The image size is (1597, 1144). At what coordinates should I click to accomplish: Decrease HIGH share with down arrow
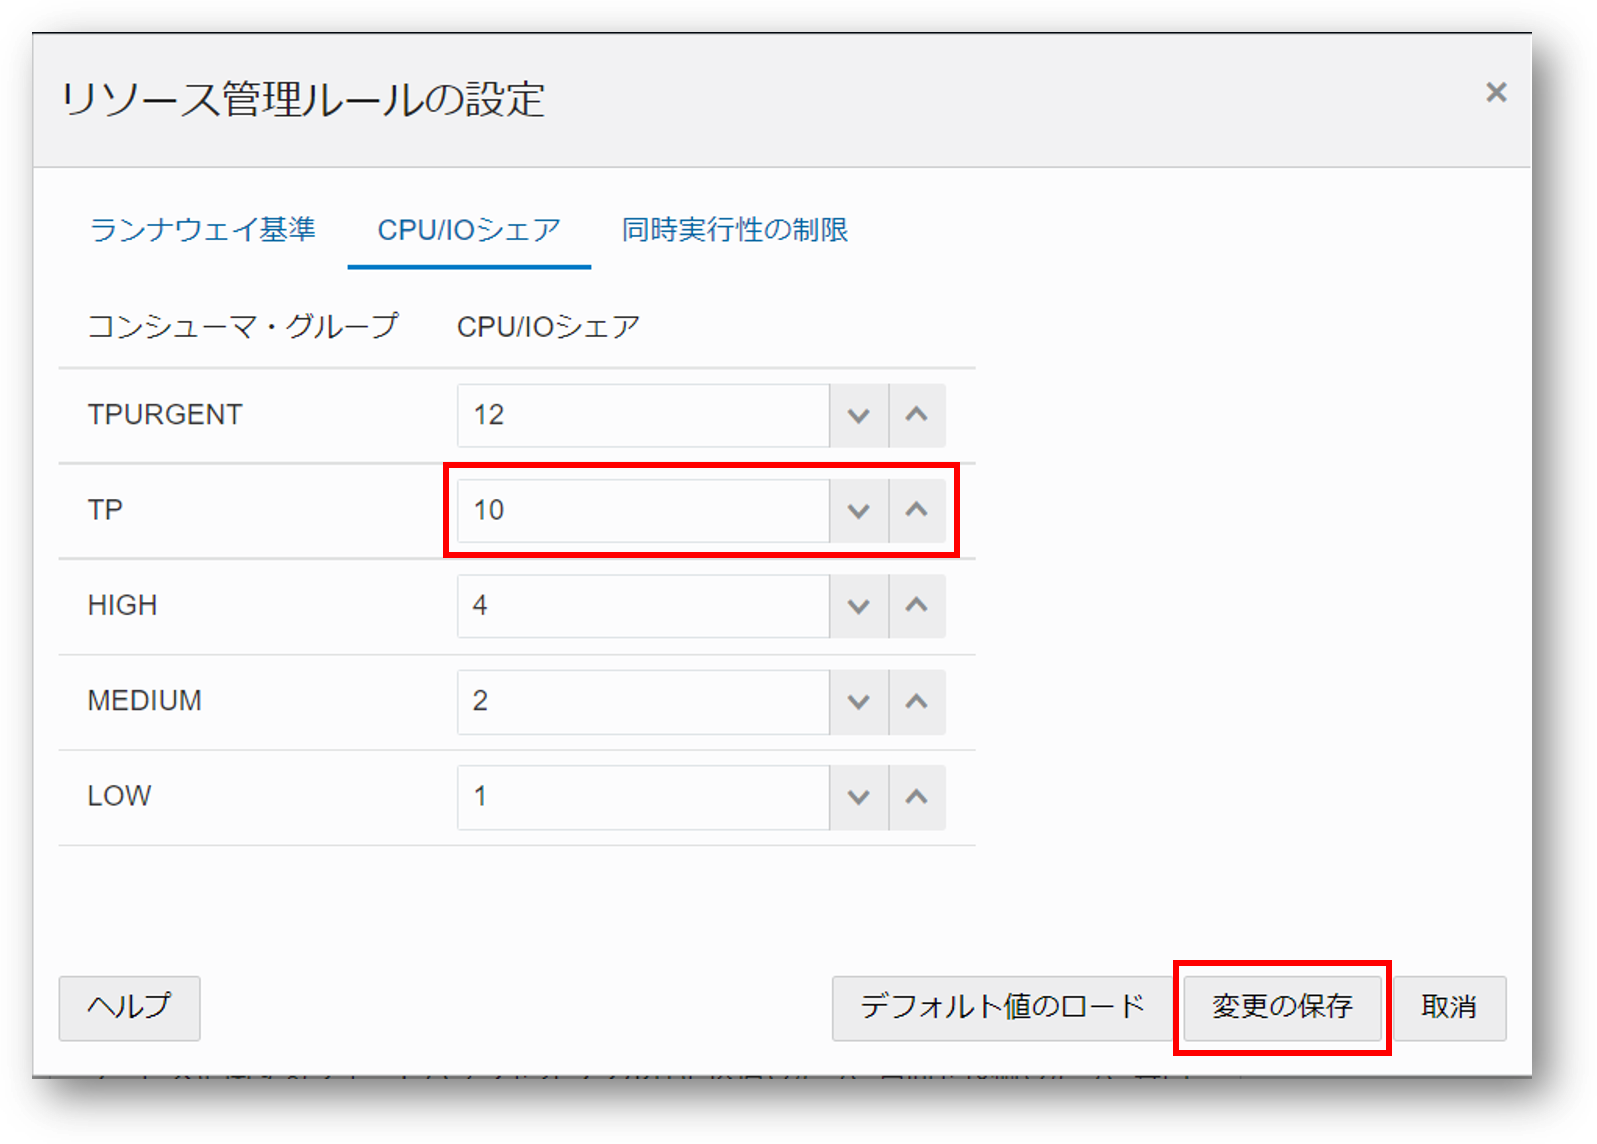pyautogui.click(x=859, y=606)
